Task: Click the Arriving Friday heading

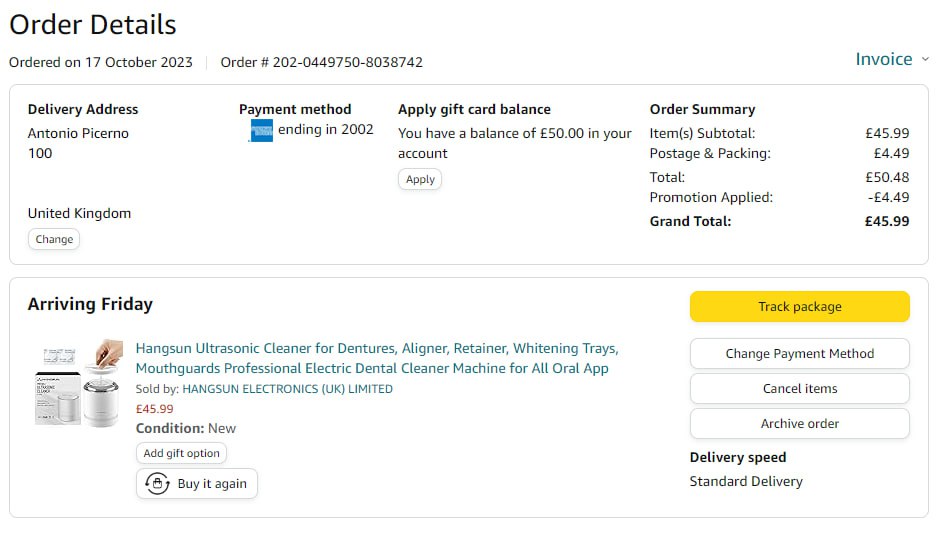Action: 90,304
